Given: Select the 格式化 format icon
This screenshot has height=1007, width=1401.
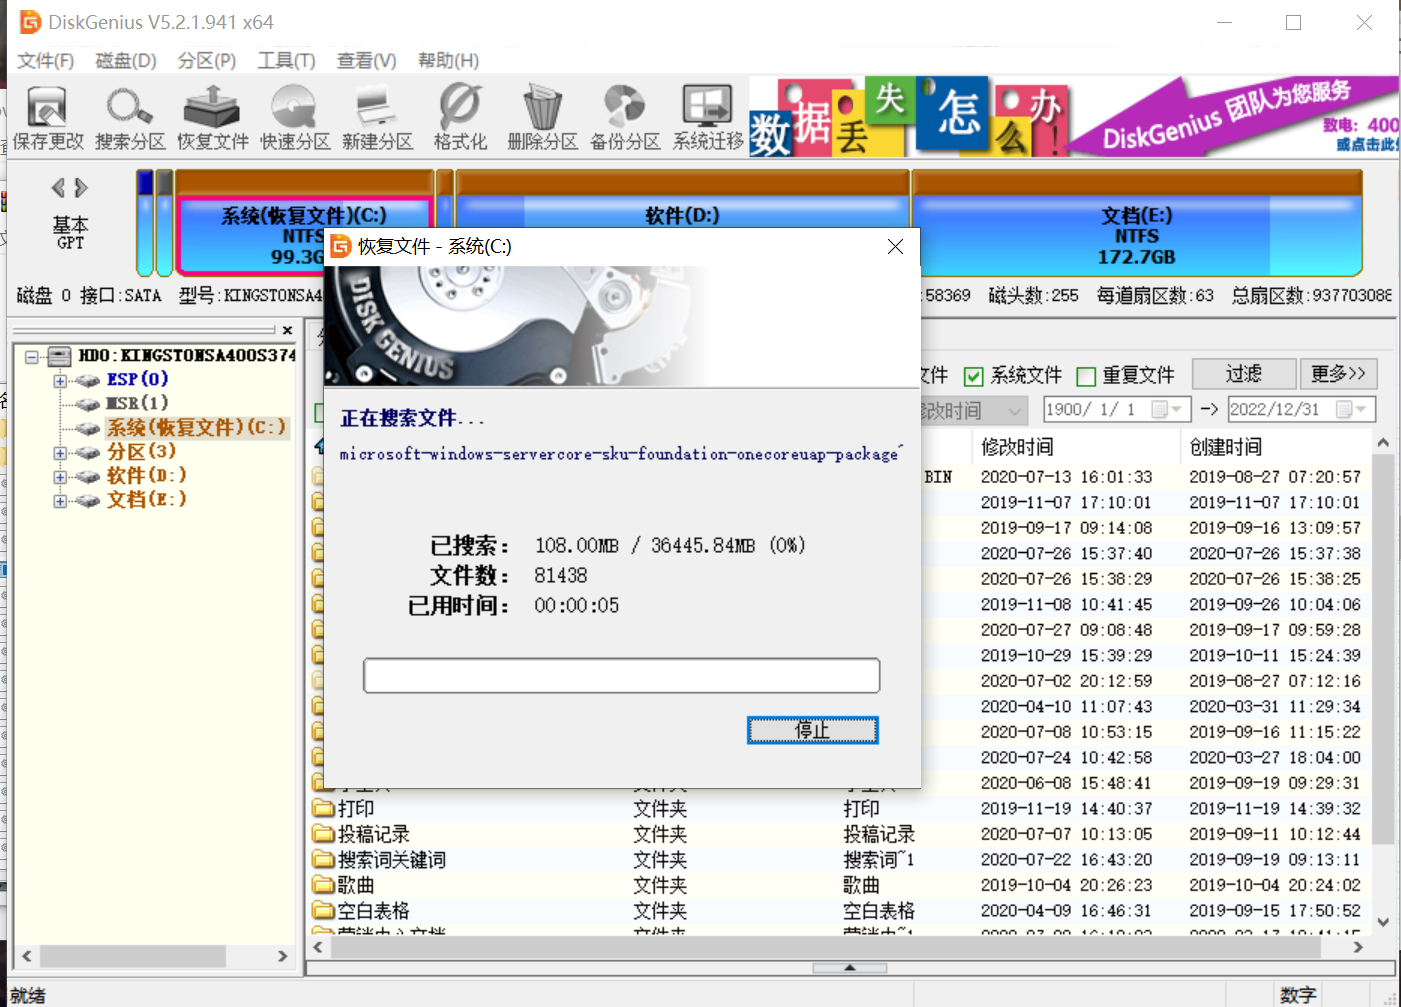Looking at the screenshot, I should pyautogui.click(x=460, y=117).
